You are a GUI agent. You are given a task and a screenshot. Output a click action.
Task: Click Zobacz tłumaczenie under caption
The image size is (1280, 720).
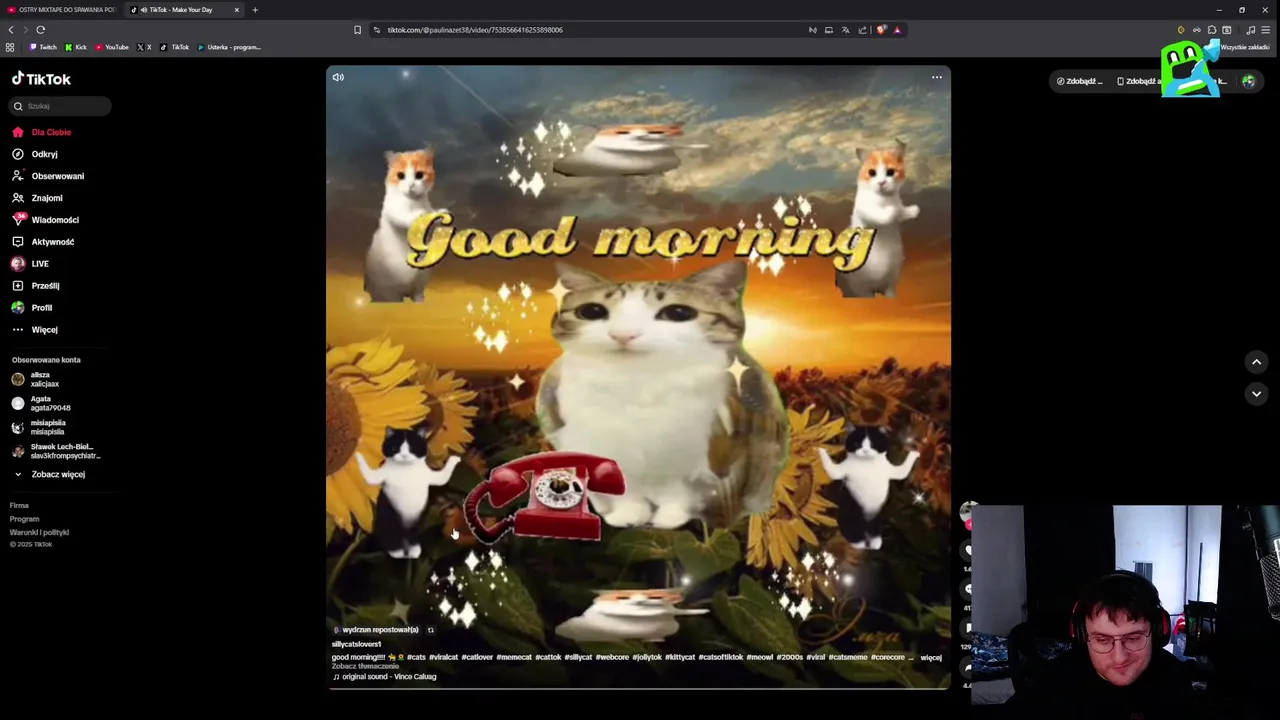[x=365, y=666]
